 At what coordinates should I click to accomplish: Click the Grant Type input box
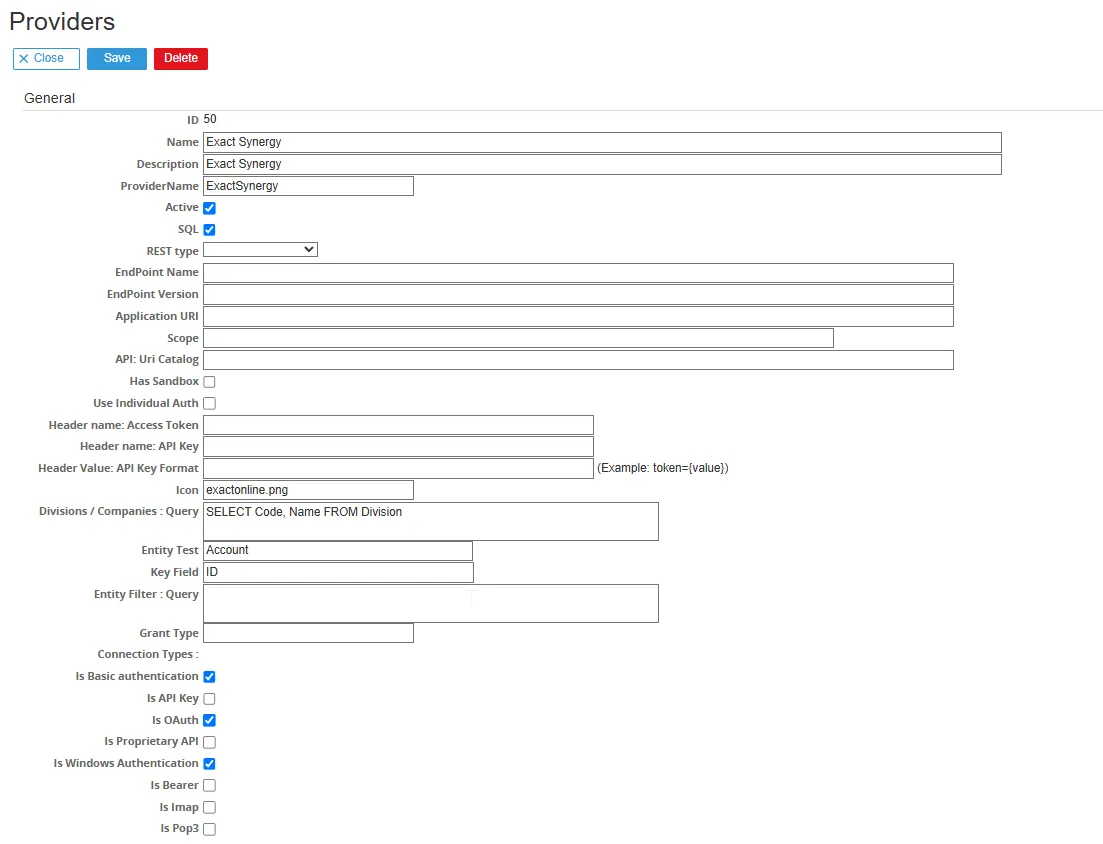(x=308, y=633)
